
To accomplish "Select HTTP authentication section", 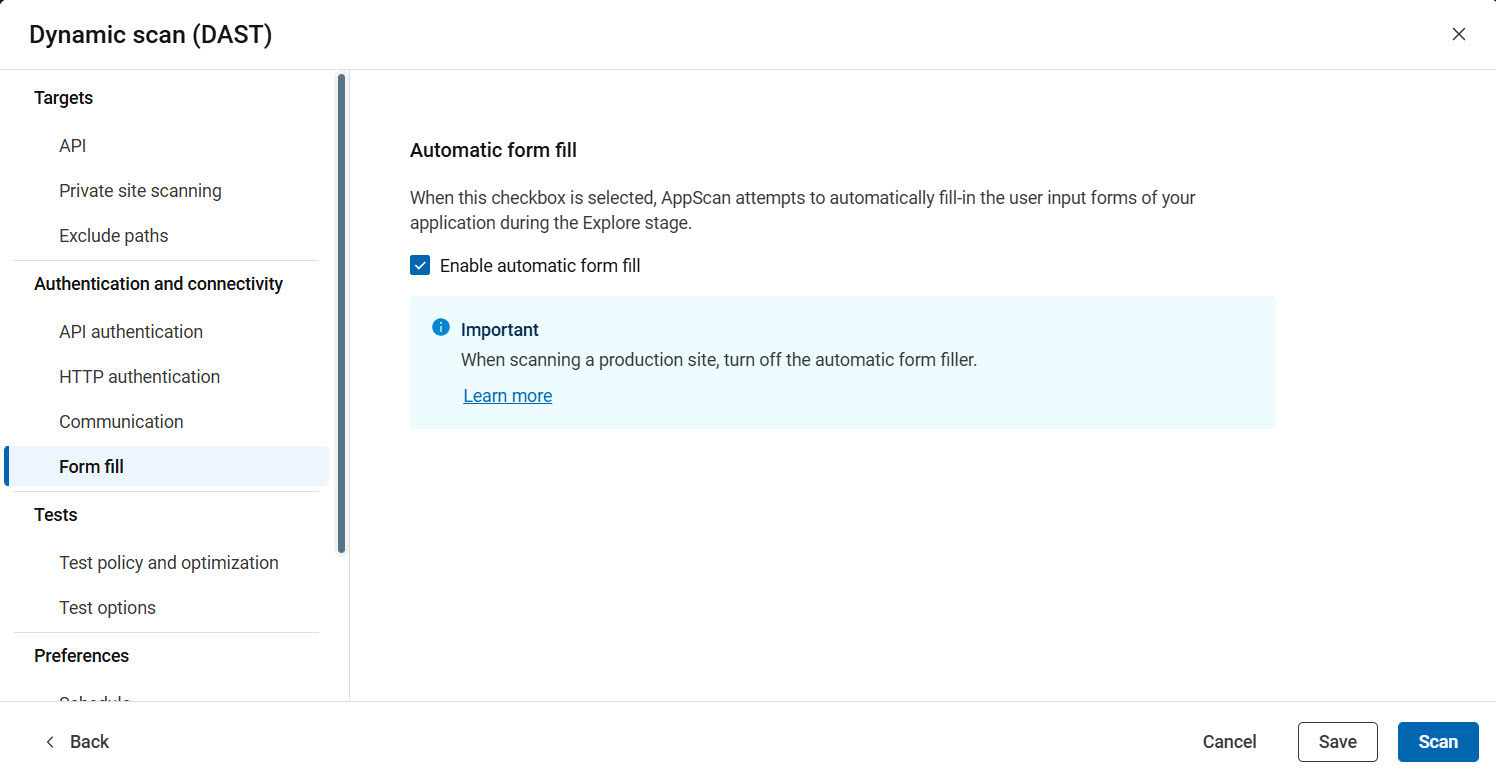I will coord(139,376).
